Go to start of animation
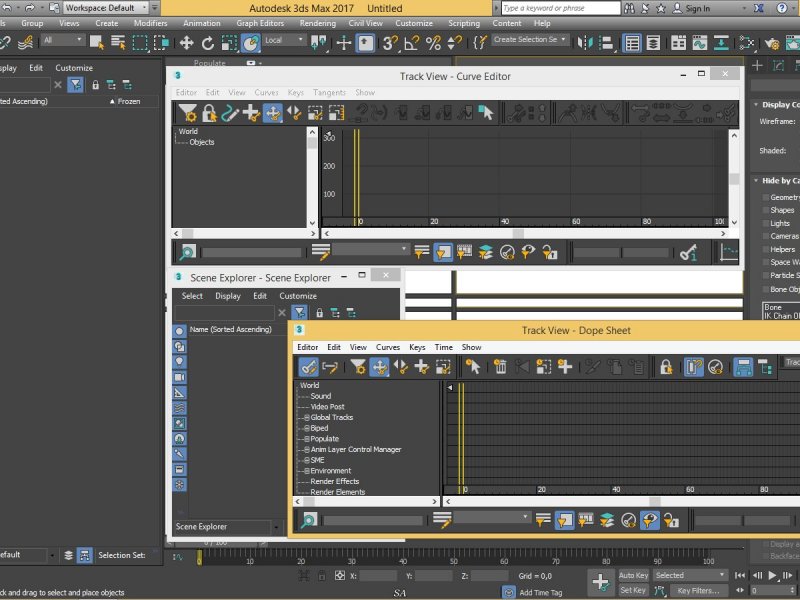The width and height of the screenshot is (800, 600). tap(740, 576)
